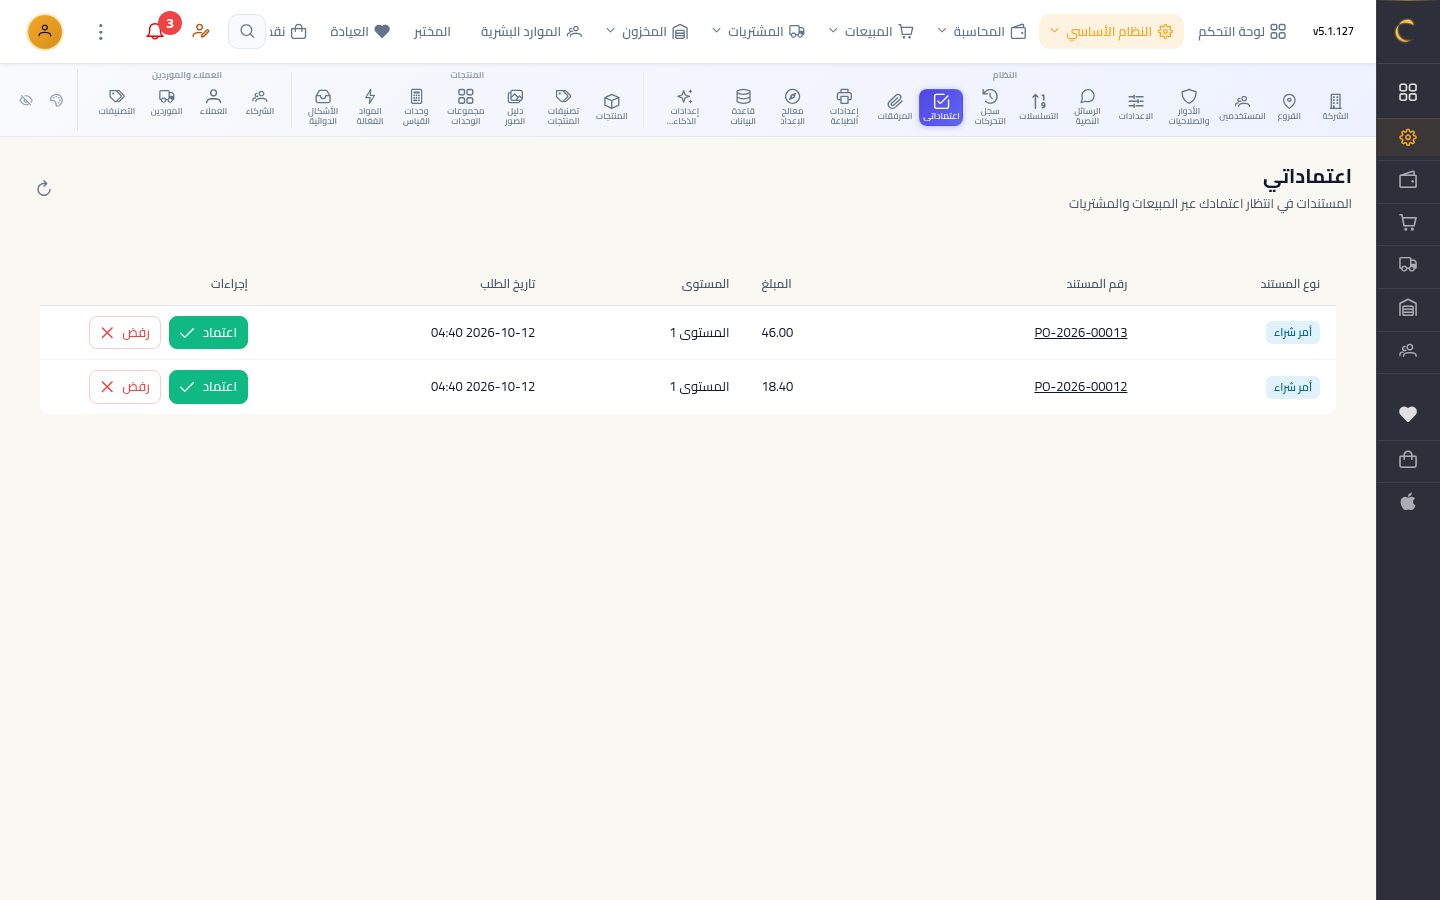Open الشركة (Company) settings icon
This screenshot has width=1440, height=900.
1335,106
